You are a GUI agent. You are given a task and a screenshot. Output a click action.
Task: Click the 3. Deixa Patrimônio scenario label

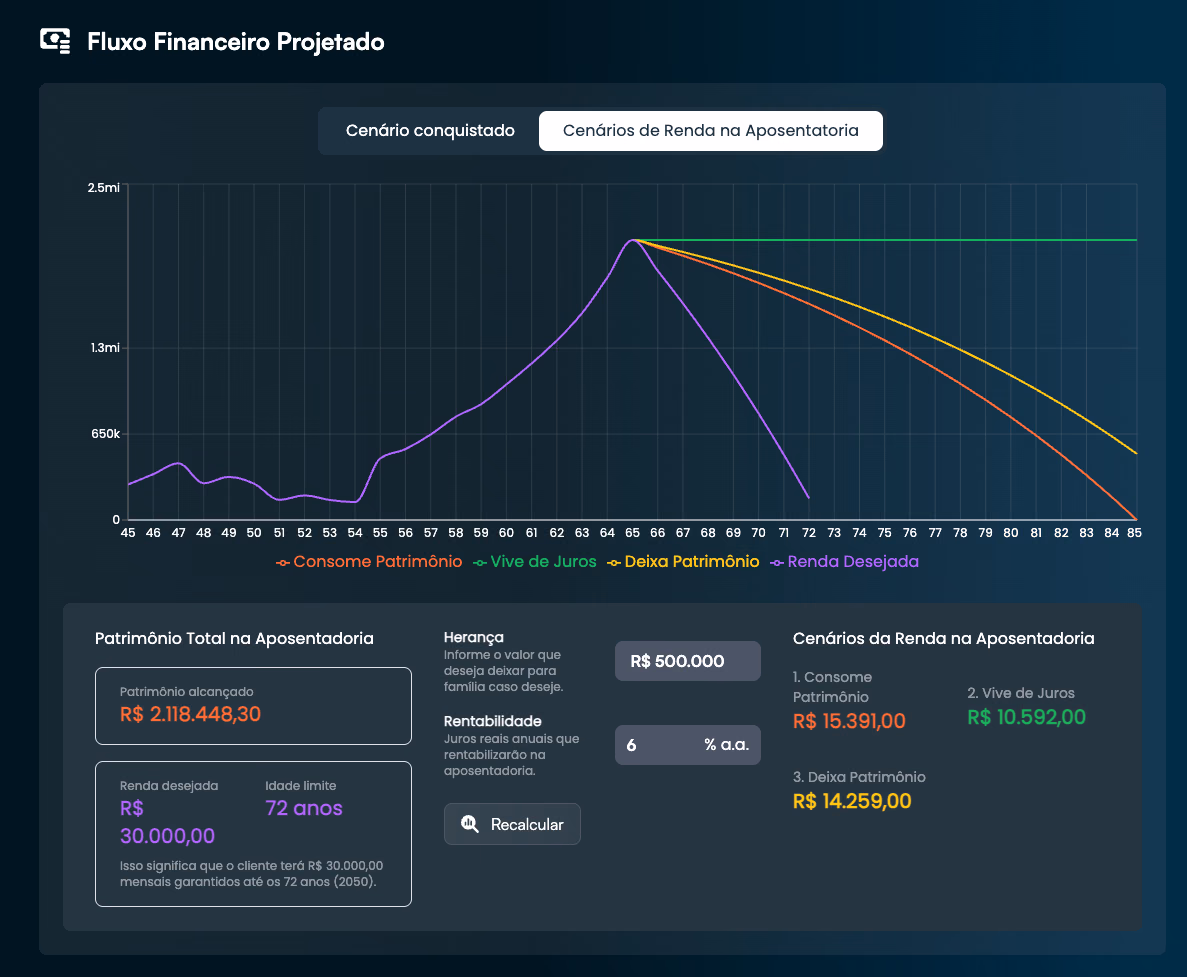coord(859,777)
